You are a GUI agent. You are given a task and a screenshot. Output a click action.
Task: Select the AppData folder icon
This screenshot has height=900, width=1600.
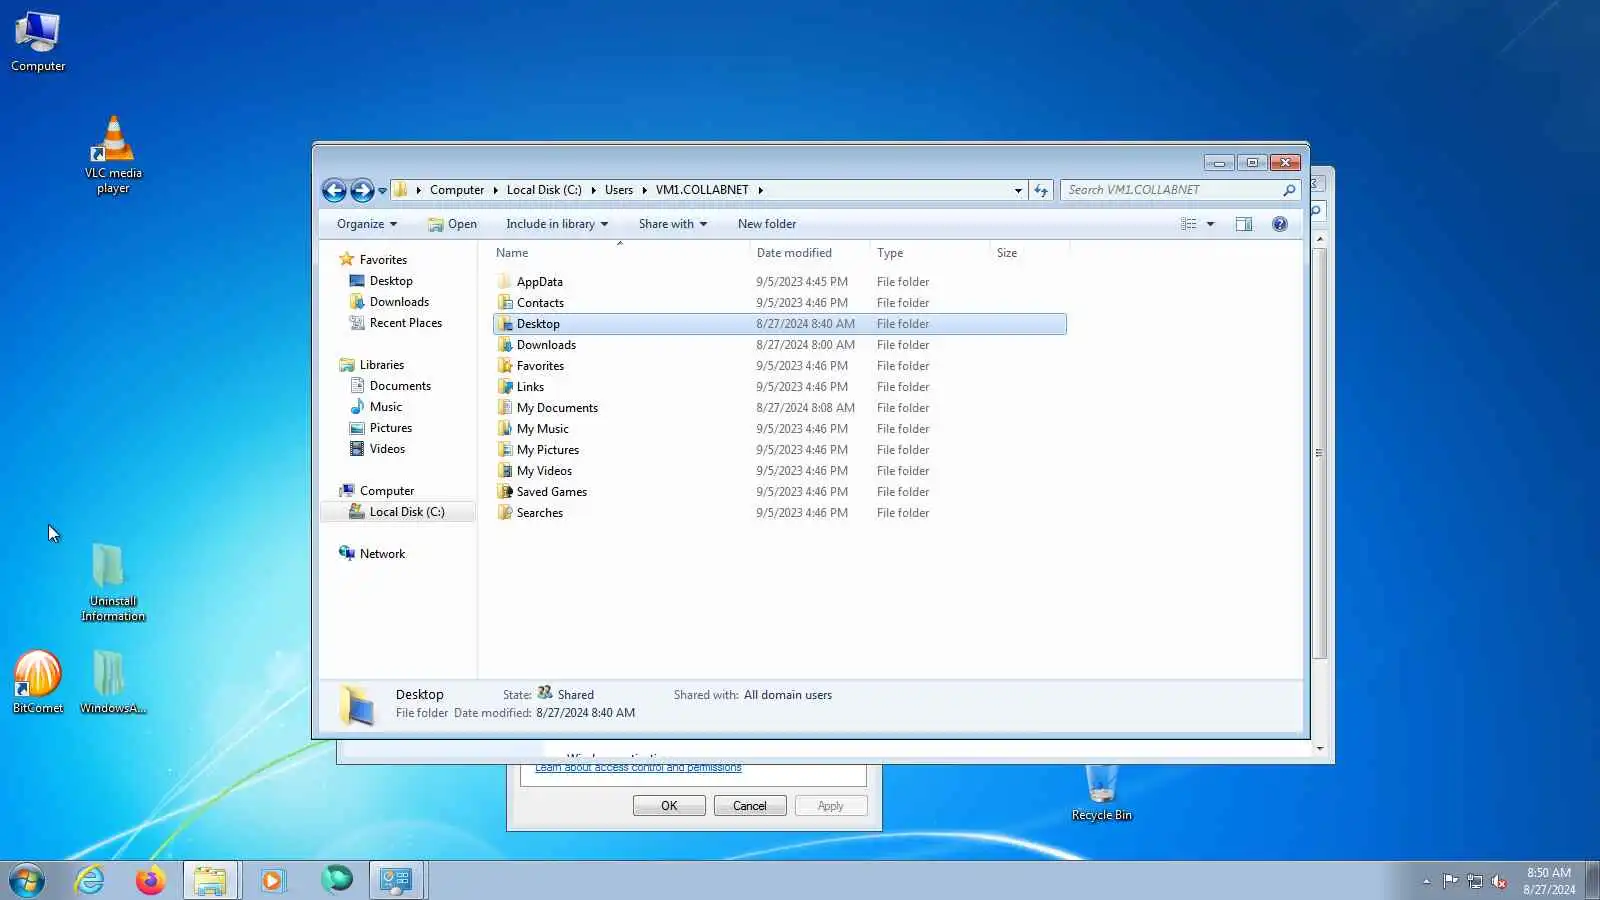505,282
